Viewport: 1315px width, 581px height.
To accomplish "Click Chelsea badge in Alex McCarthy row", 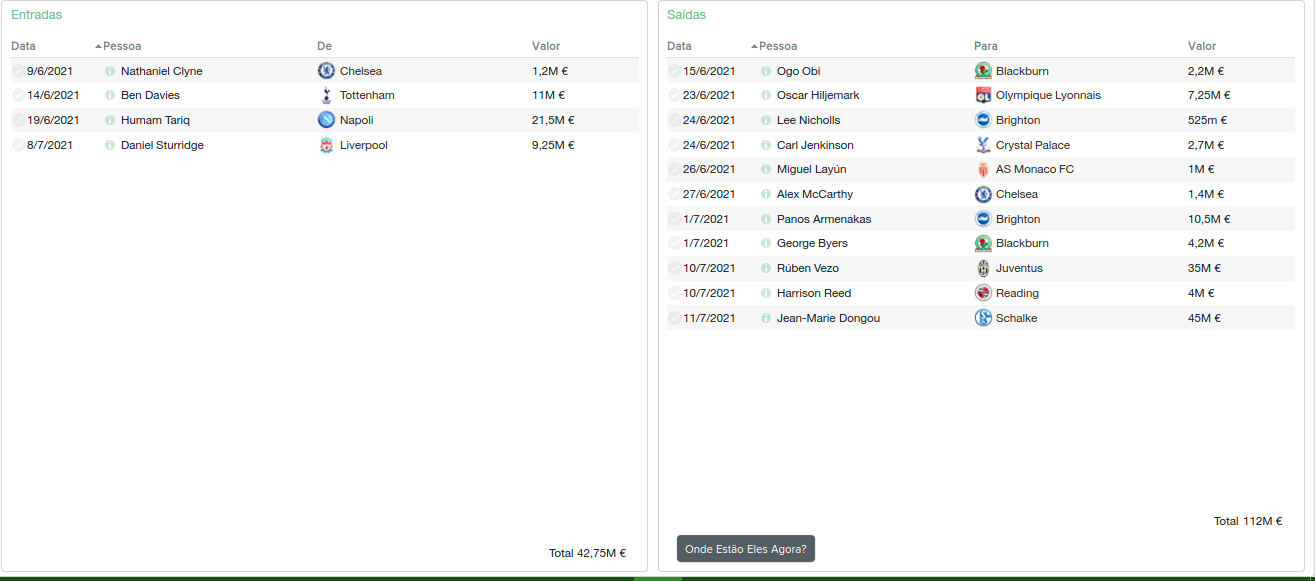I will tap(983, 194).
